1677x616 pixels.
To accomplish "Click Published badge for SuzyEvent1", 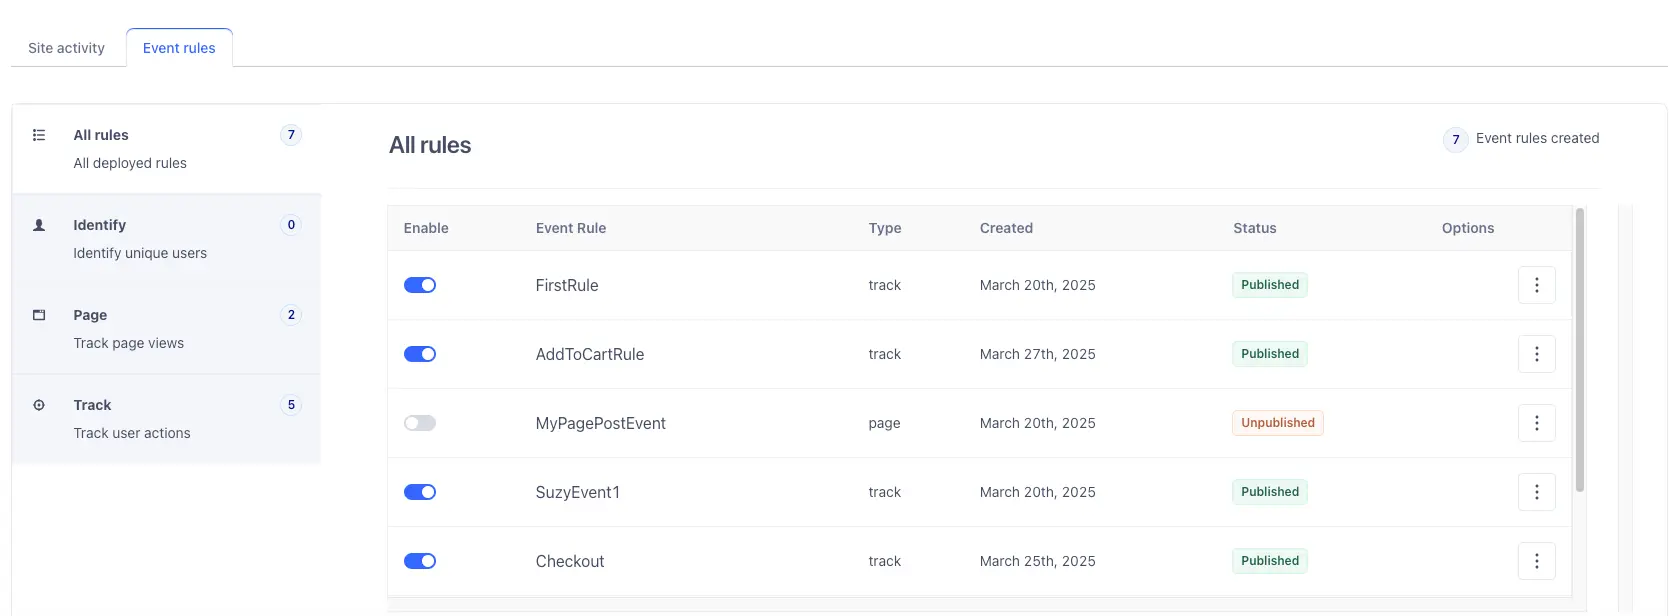I will 1270,492.
